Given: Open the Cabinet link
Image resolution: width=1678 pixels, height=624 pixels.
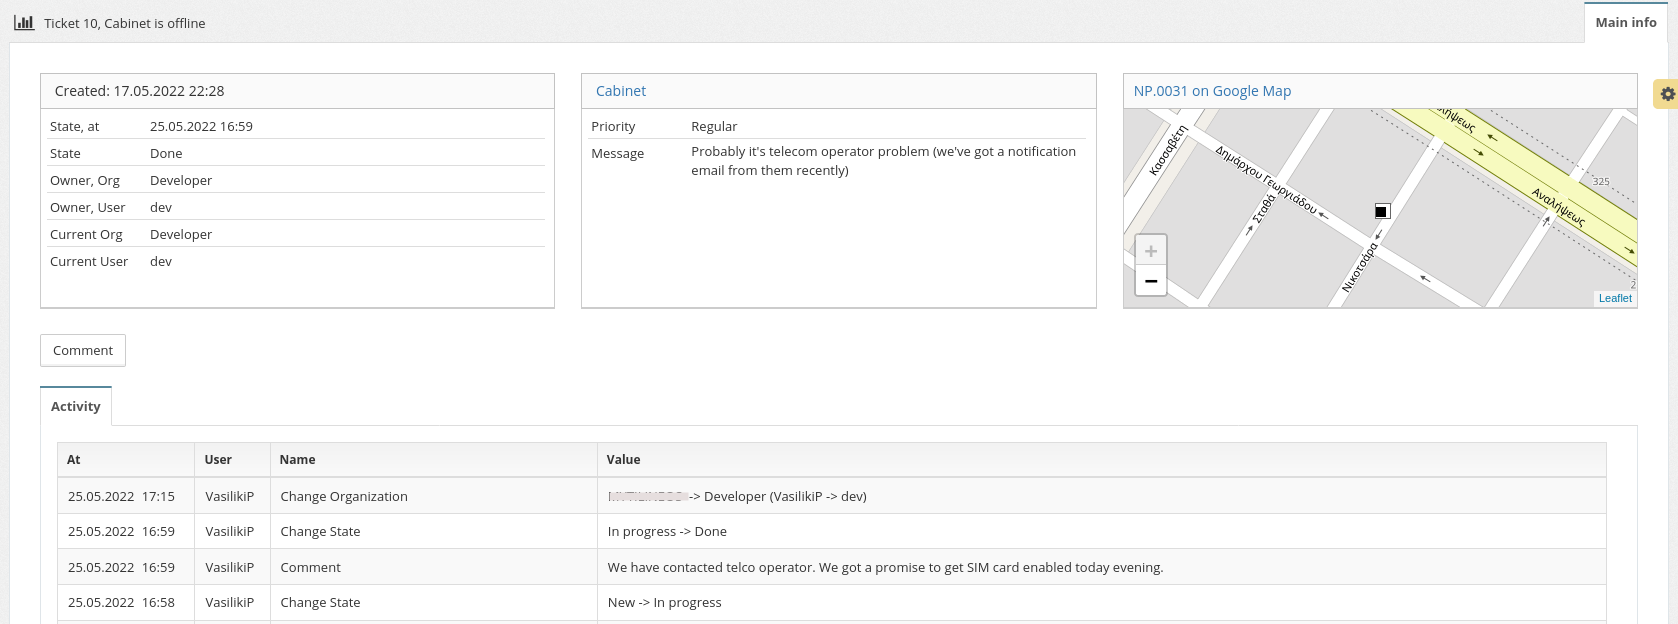Looking at the screenshot, I should tap(621, 91).
